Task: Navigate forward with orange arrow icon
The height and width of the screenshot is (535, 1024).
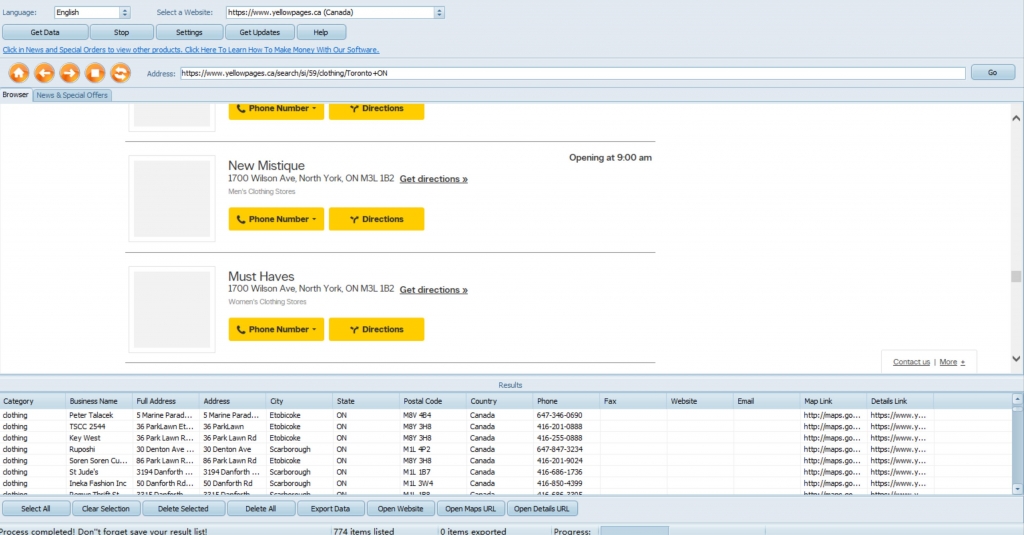Action: point(70,73)
